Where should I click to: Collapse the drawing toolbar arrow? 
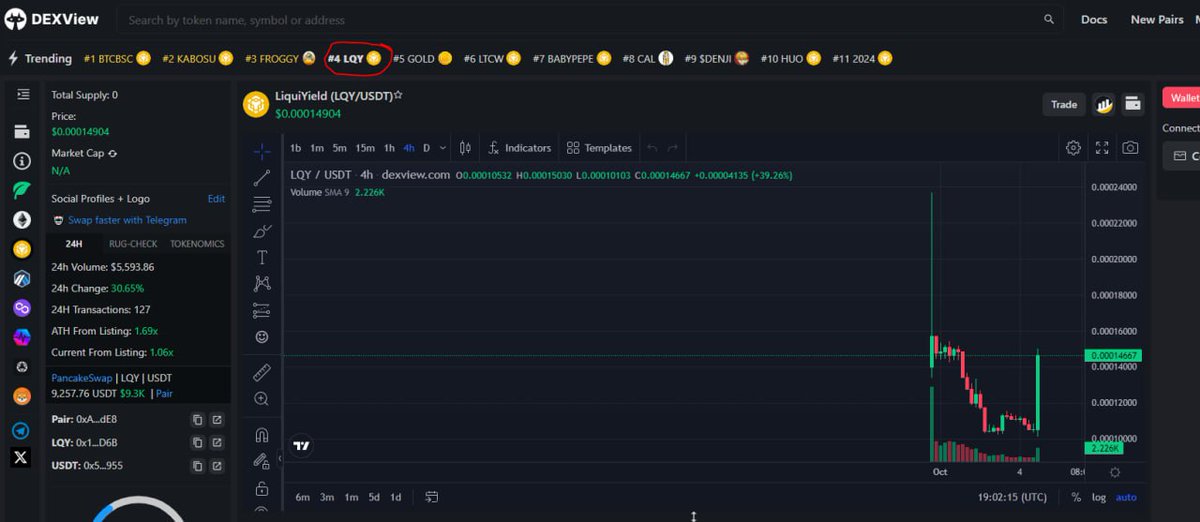280,457
